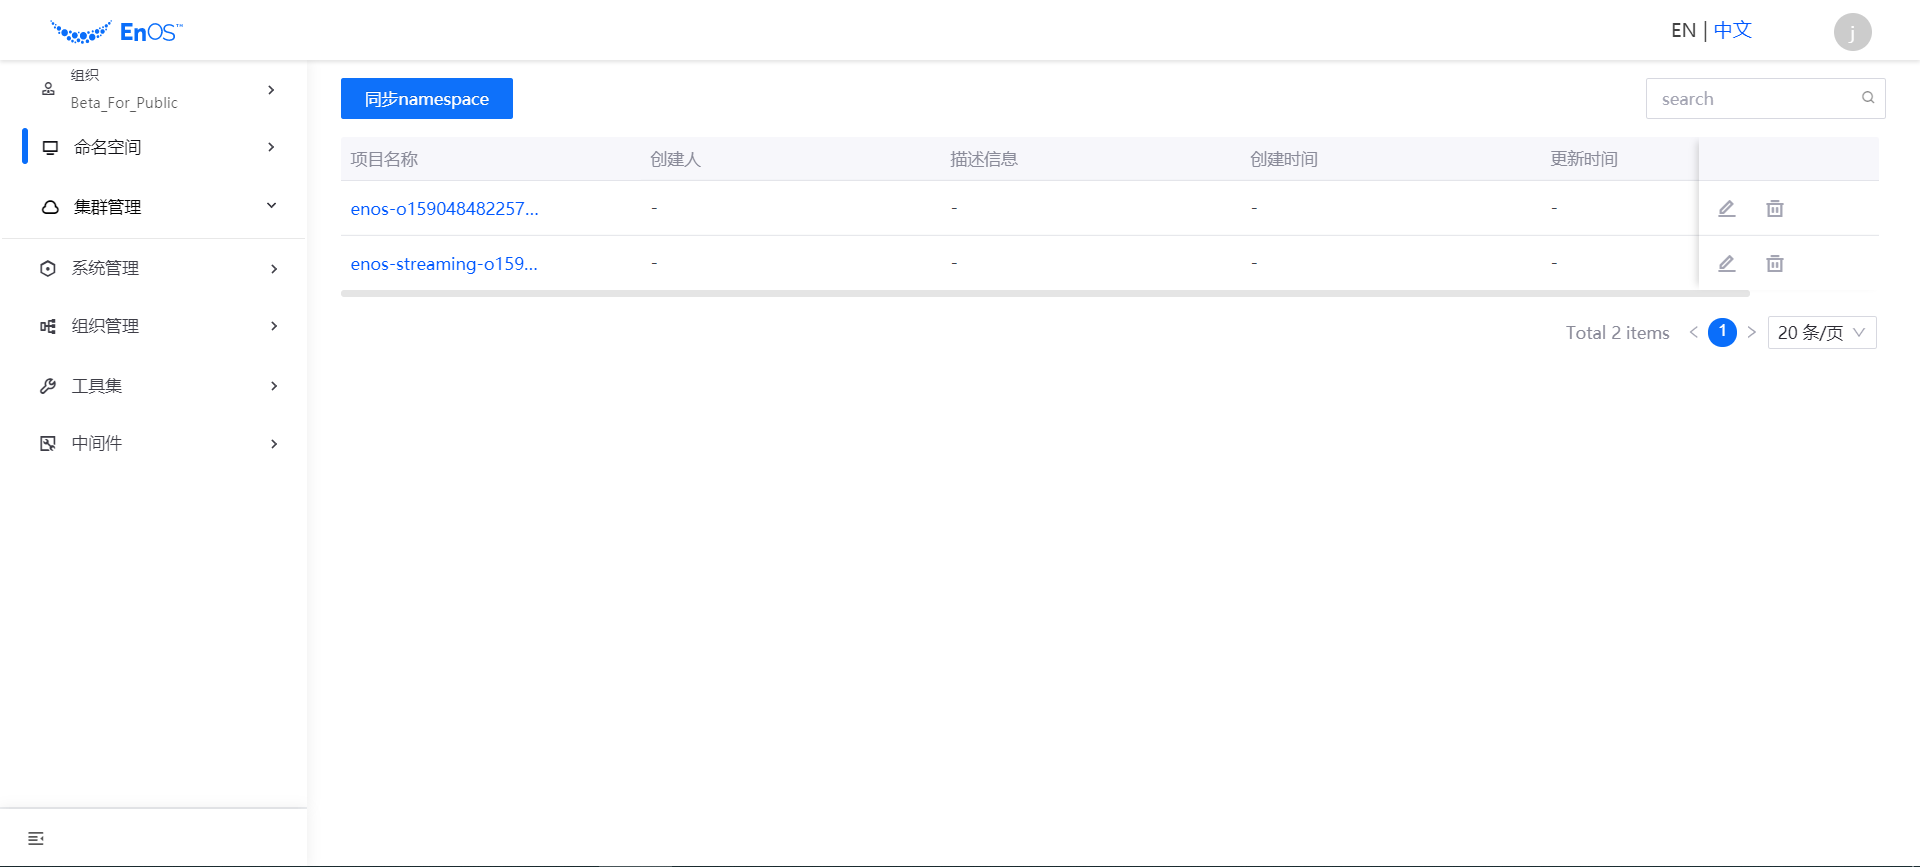Screen dimensions: 1920x867
Task: Open the 20 条/页 page size dropdown
Action: coord(1822,332)
